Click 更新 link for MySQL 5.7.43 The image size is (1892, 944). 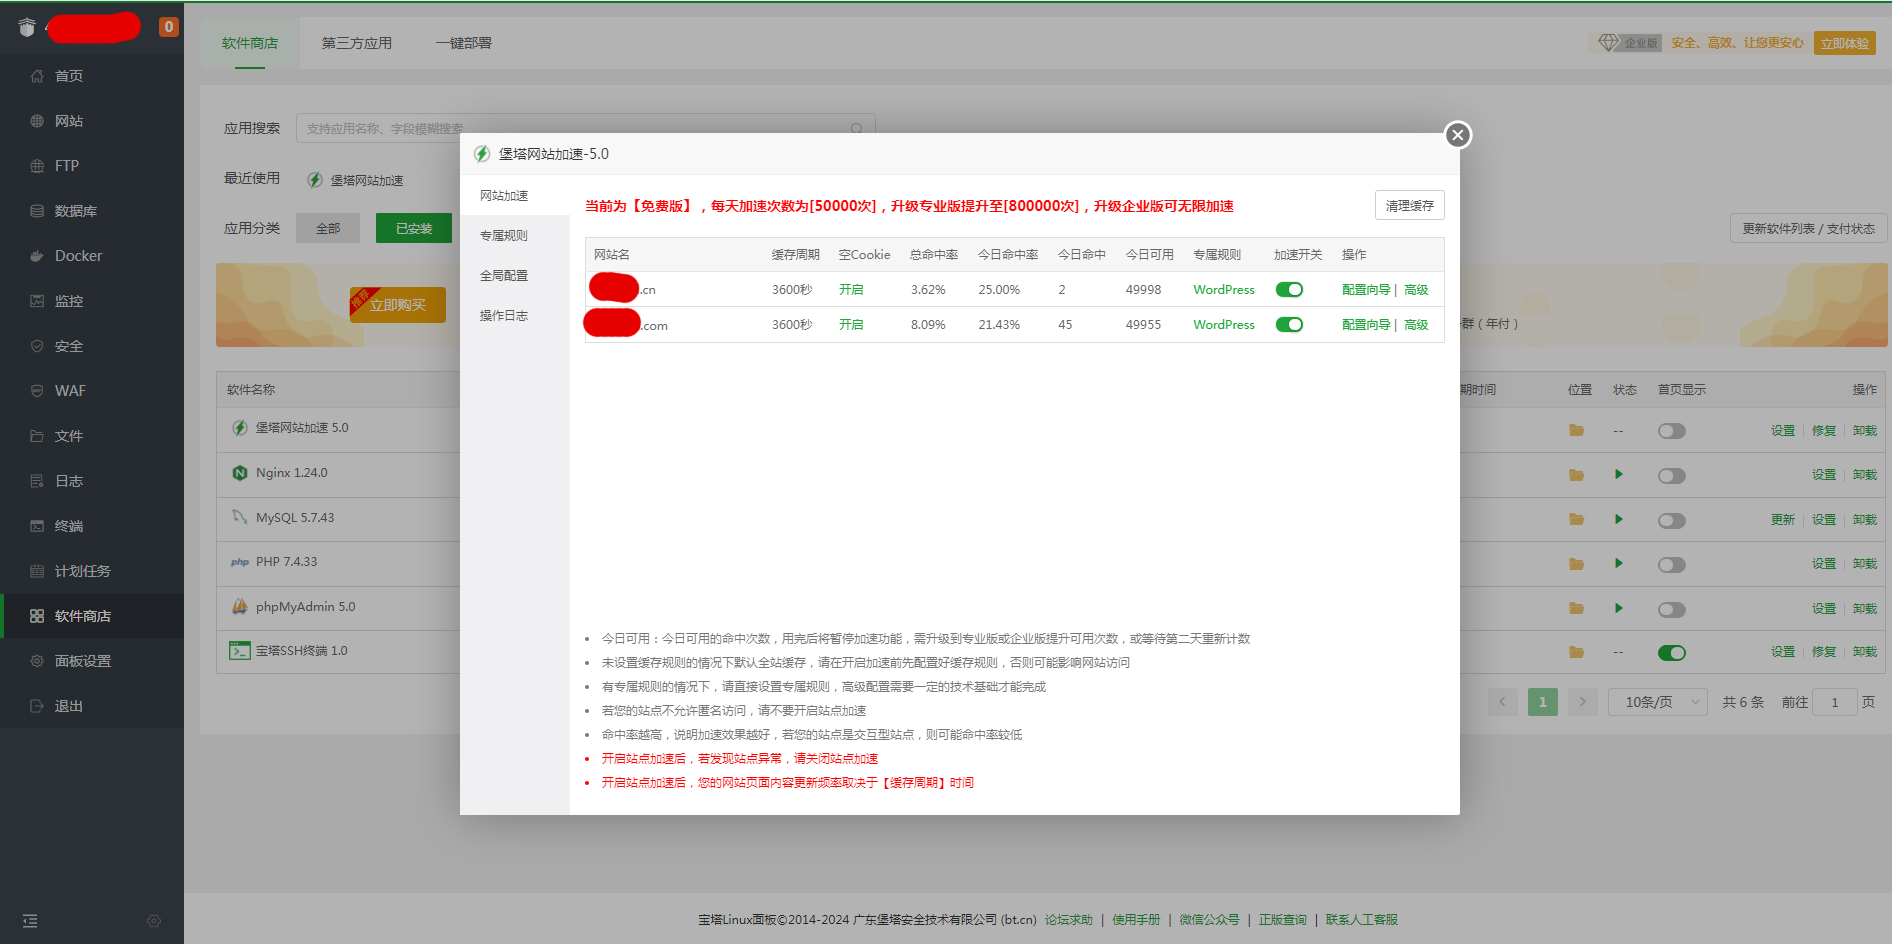click(1782, 520)
